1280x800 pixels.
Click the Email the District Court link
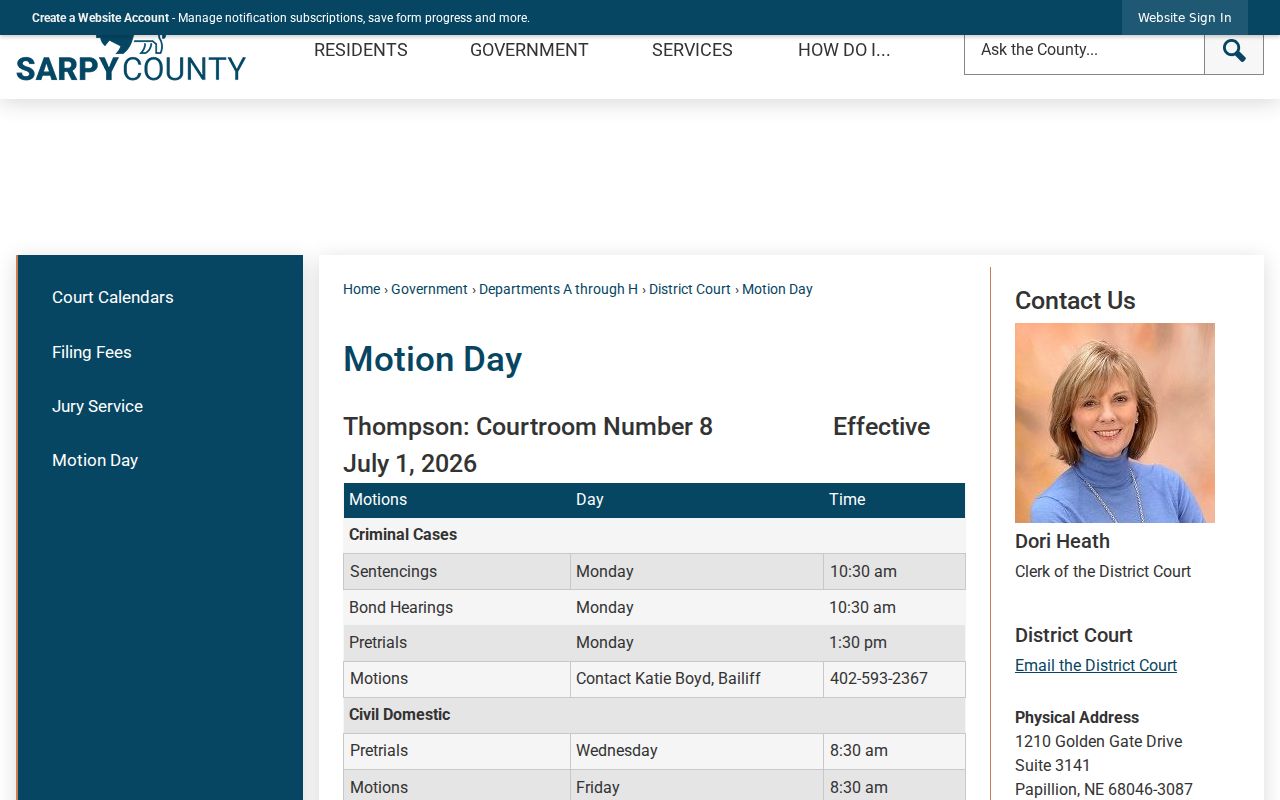tap(1096, 665)
